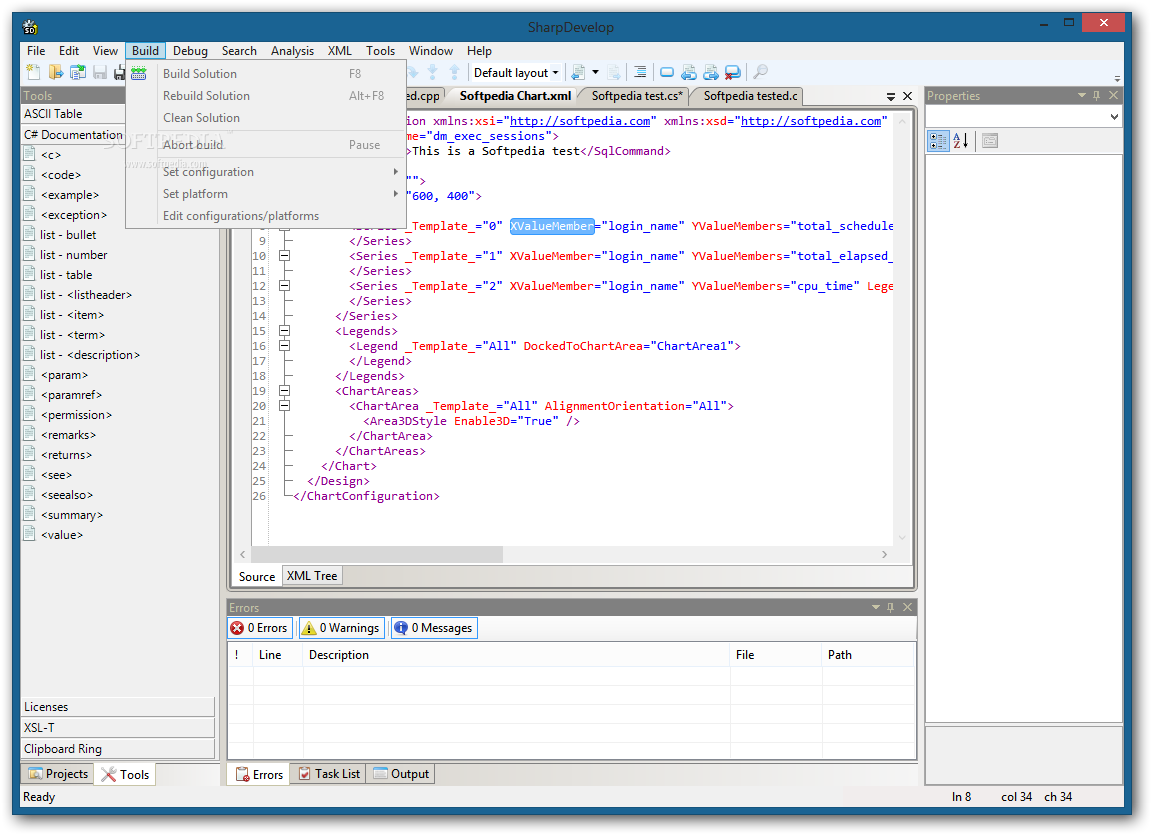Image resolution: width=1152 pixels, height=835 pixels.
Task: Open the Analysis menu
Action: 292,51
